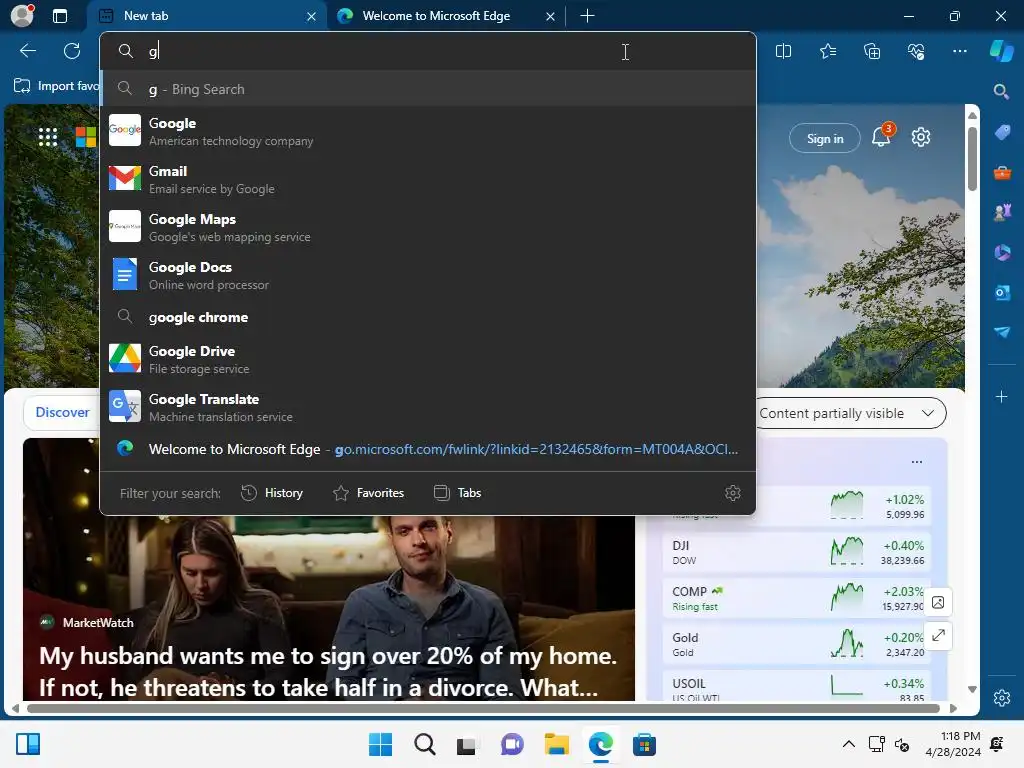Open the Edge profile avatar
1024x768 pixels.
click(x=22, y=16)
